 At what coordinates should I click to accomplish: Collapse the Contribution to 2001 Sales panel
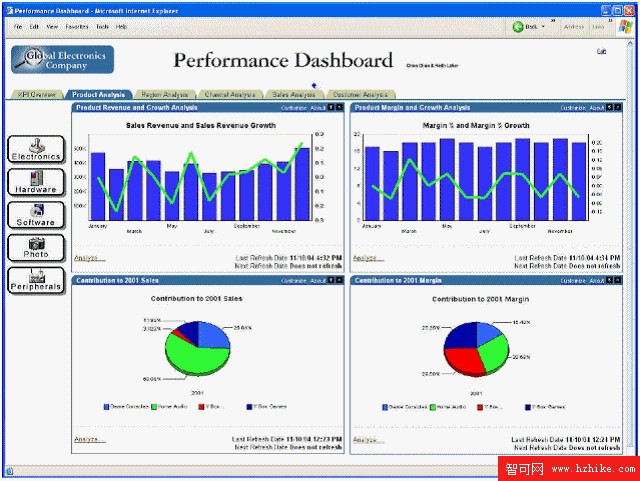click(x=331, y=280)
